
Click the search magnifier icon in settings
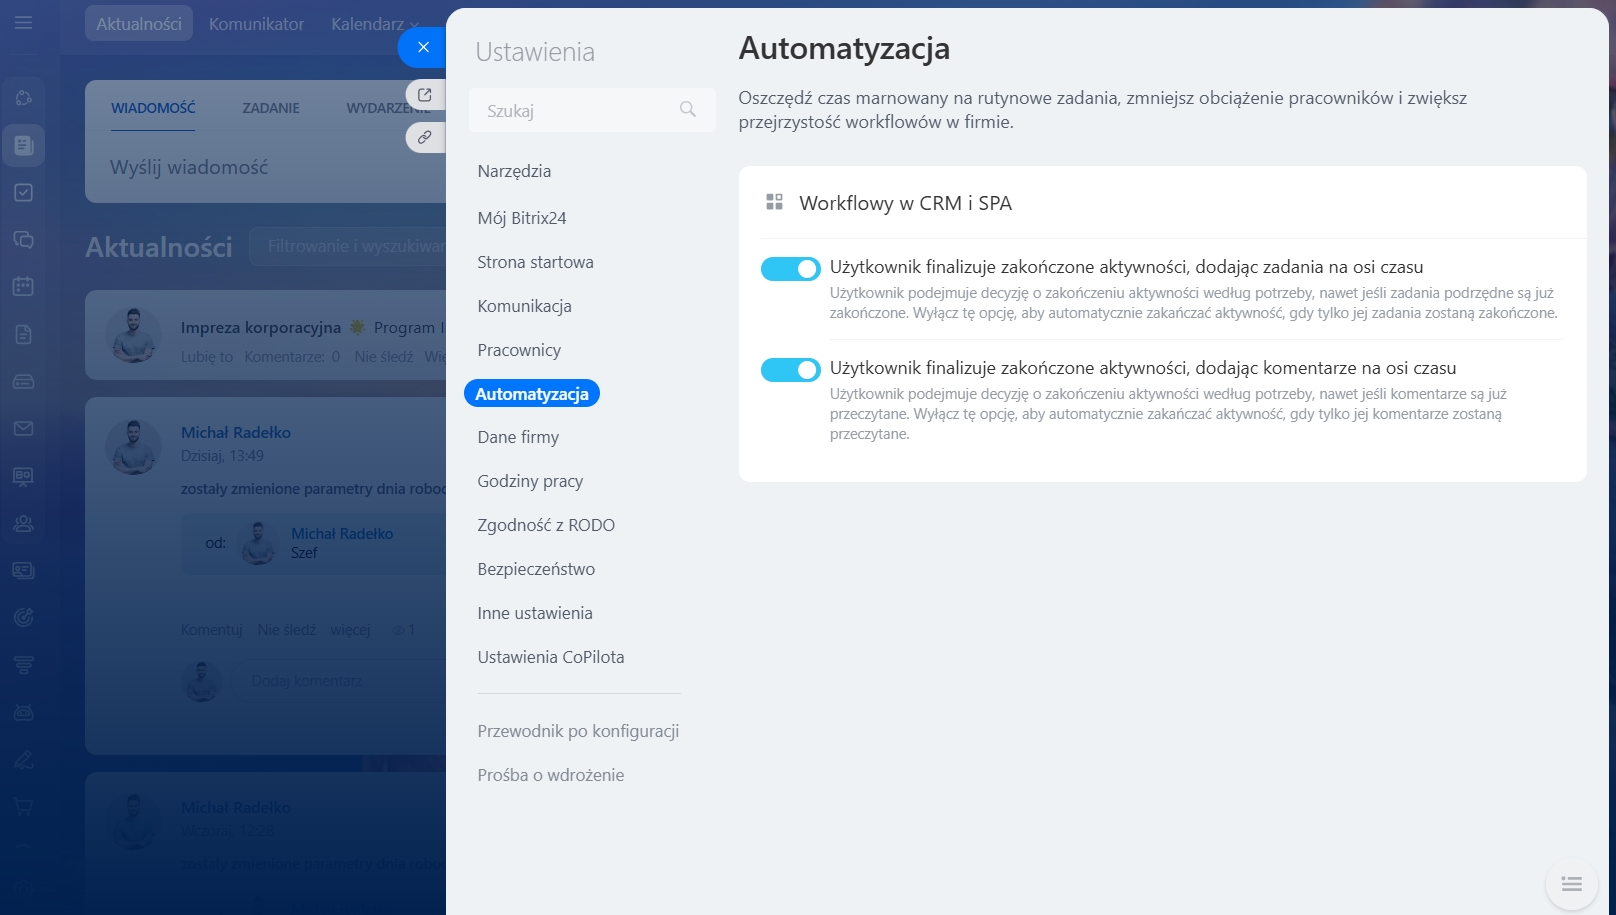[688, 109]
